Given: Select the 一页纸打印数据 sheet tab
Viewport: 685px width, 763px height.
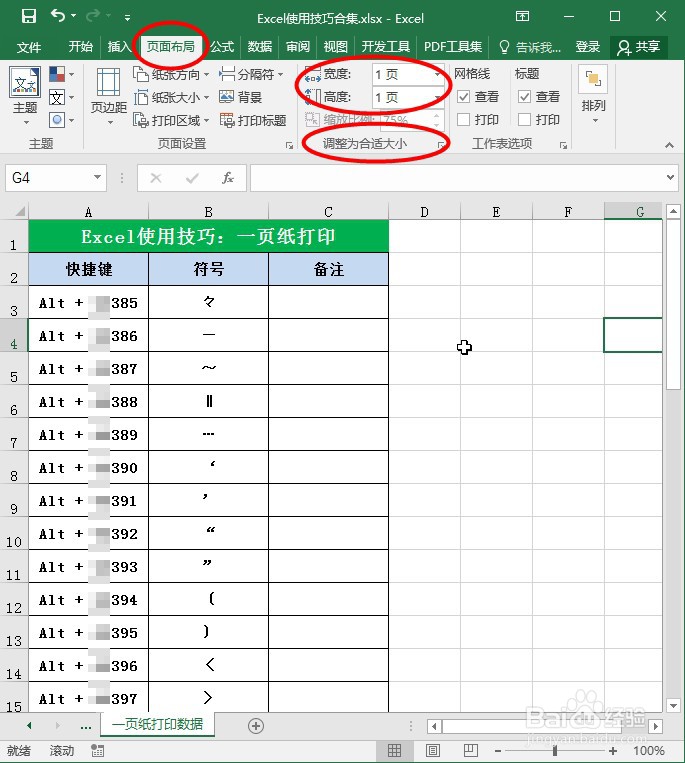Looking at the screenshot, I should coord(158,725).
